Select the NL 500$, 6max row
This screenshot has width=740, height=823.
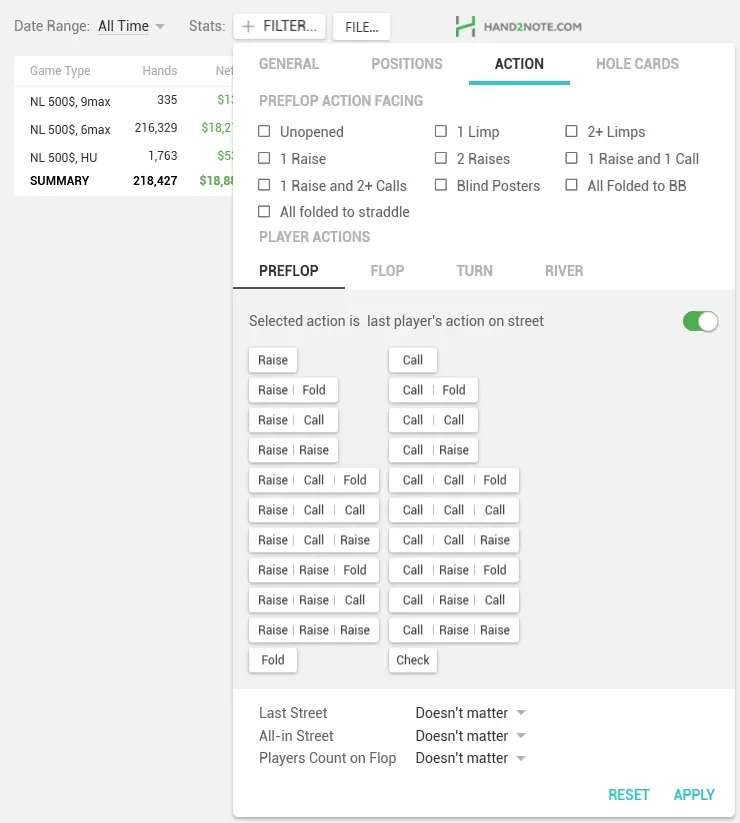(x=120, y=129)
